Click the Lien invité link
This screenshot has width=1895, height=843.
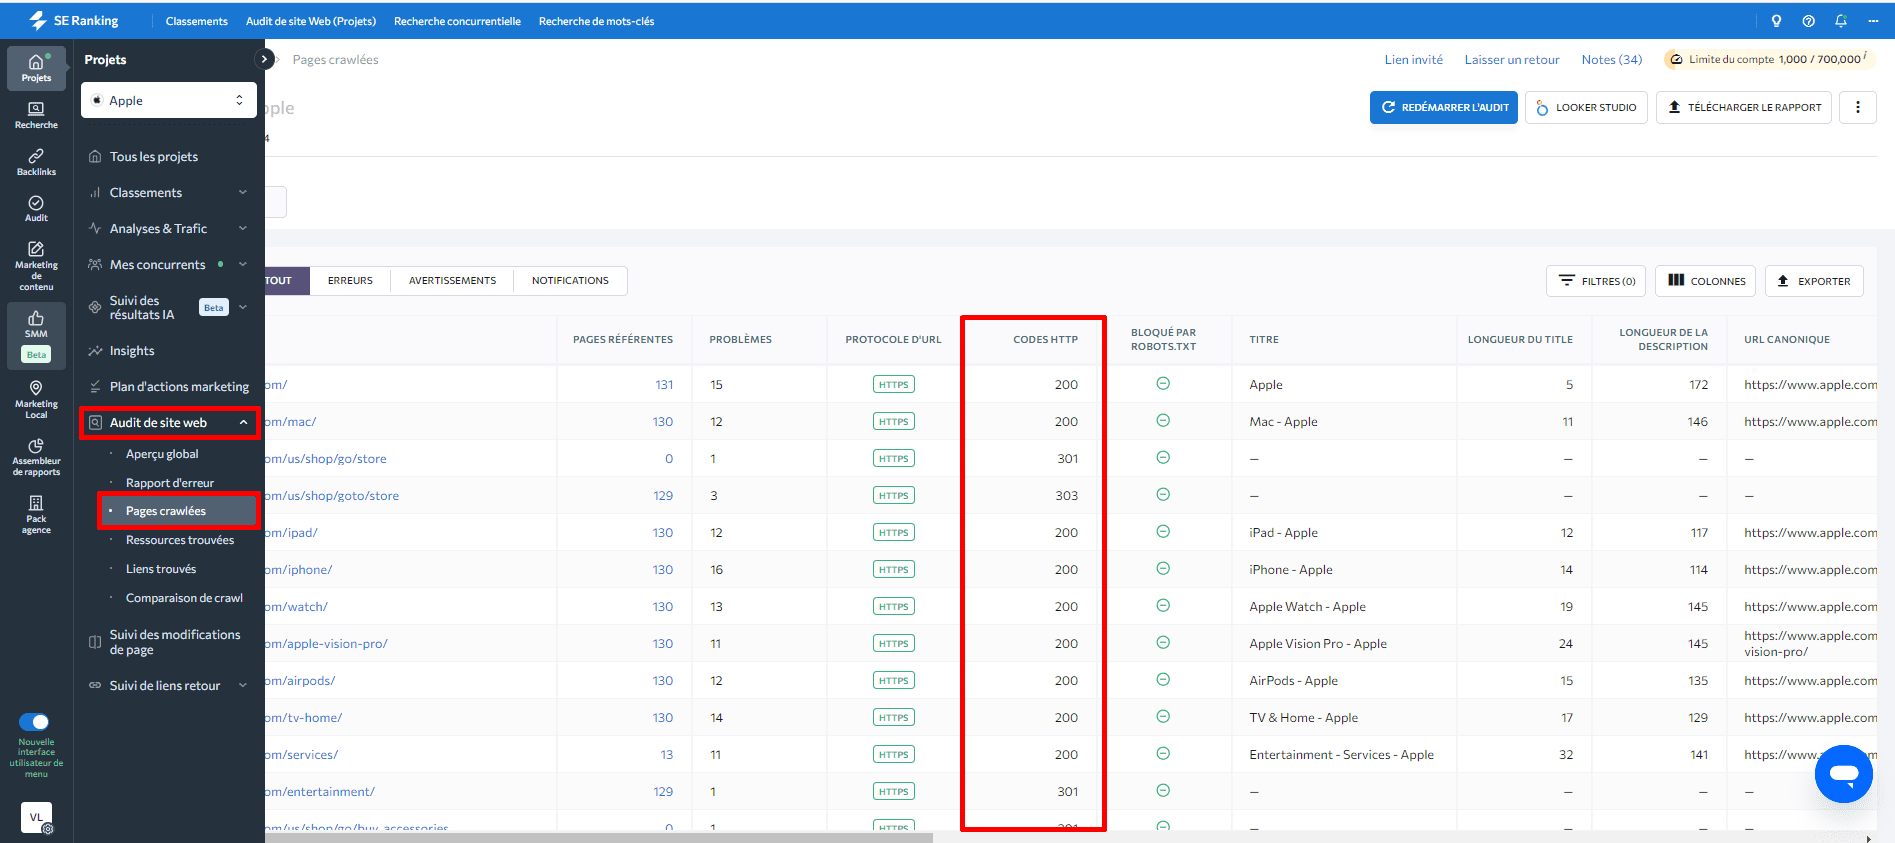(1413, 59)
